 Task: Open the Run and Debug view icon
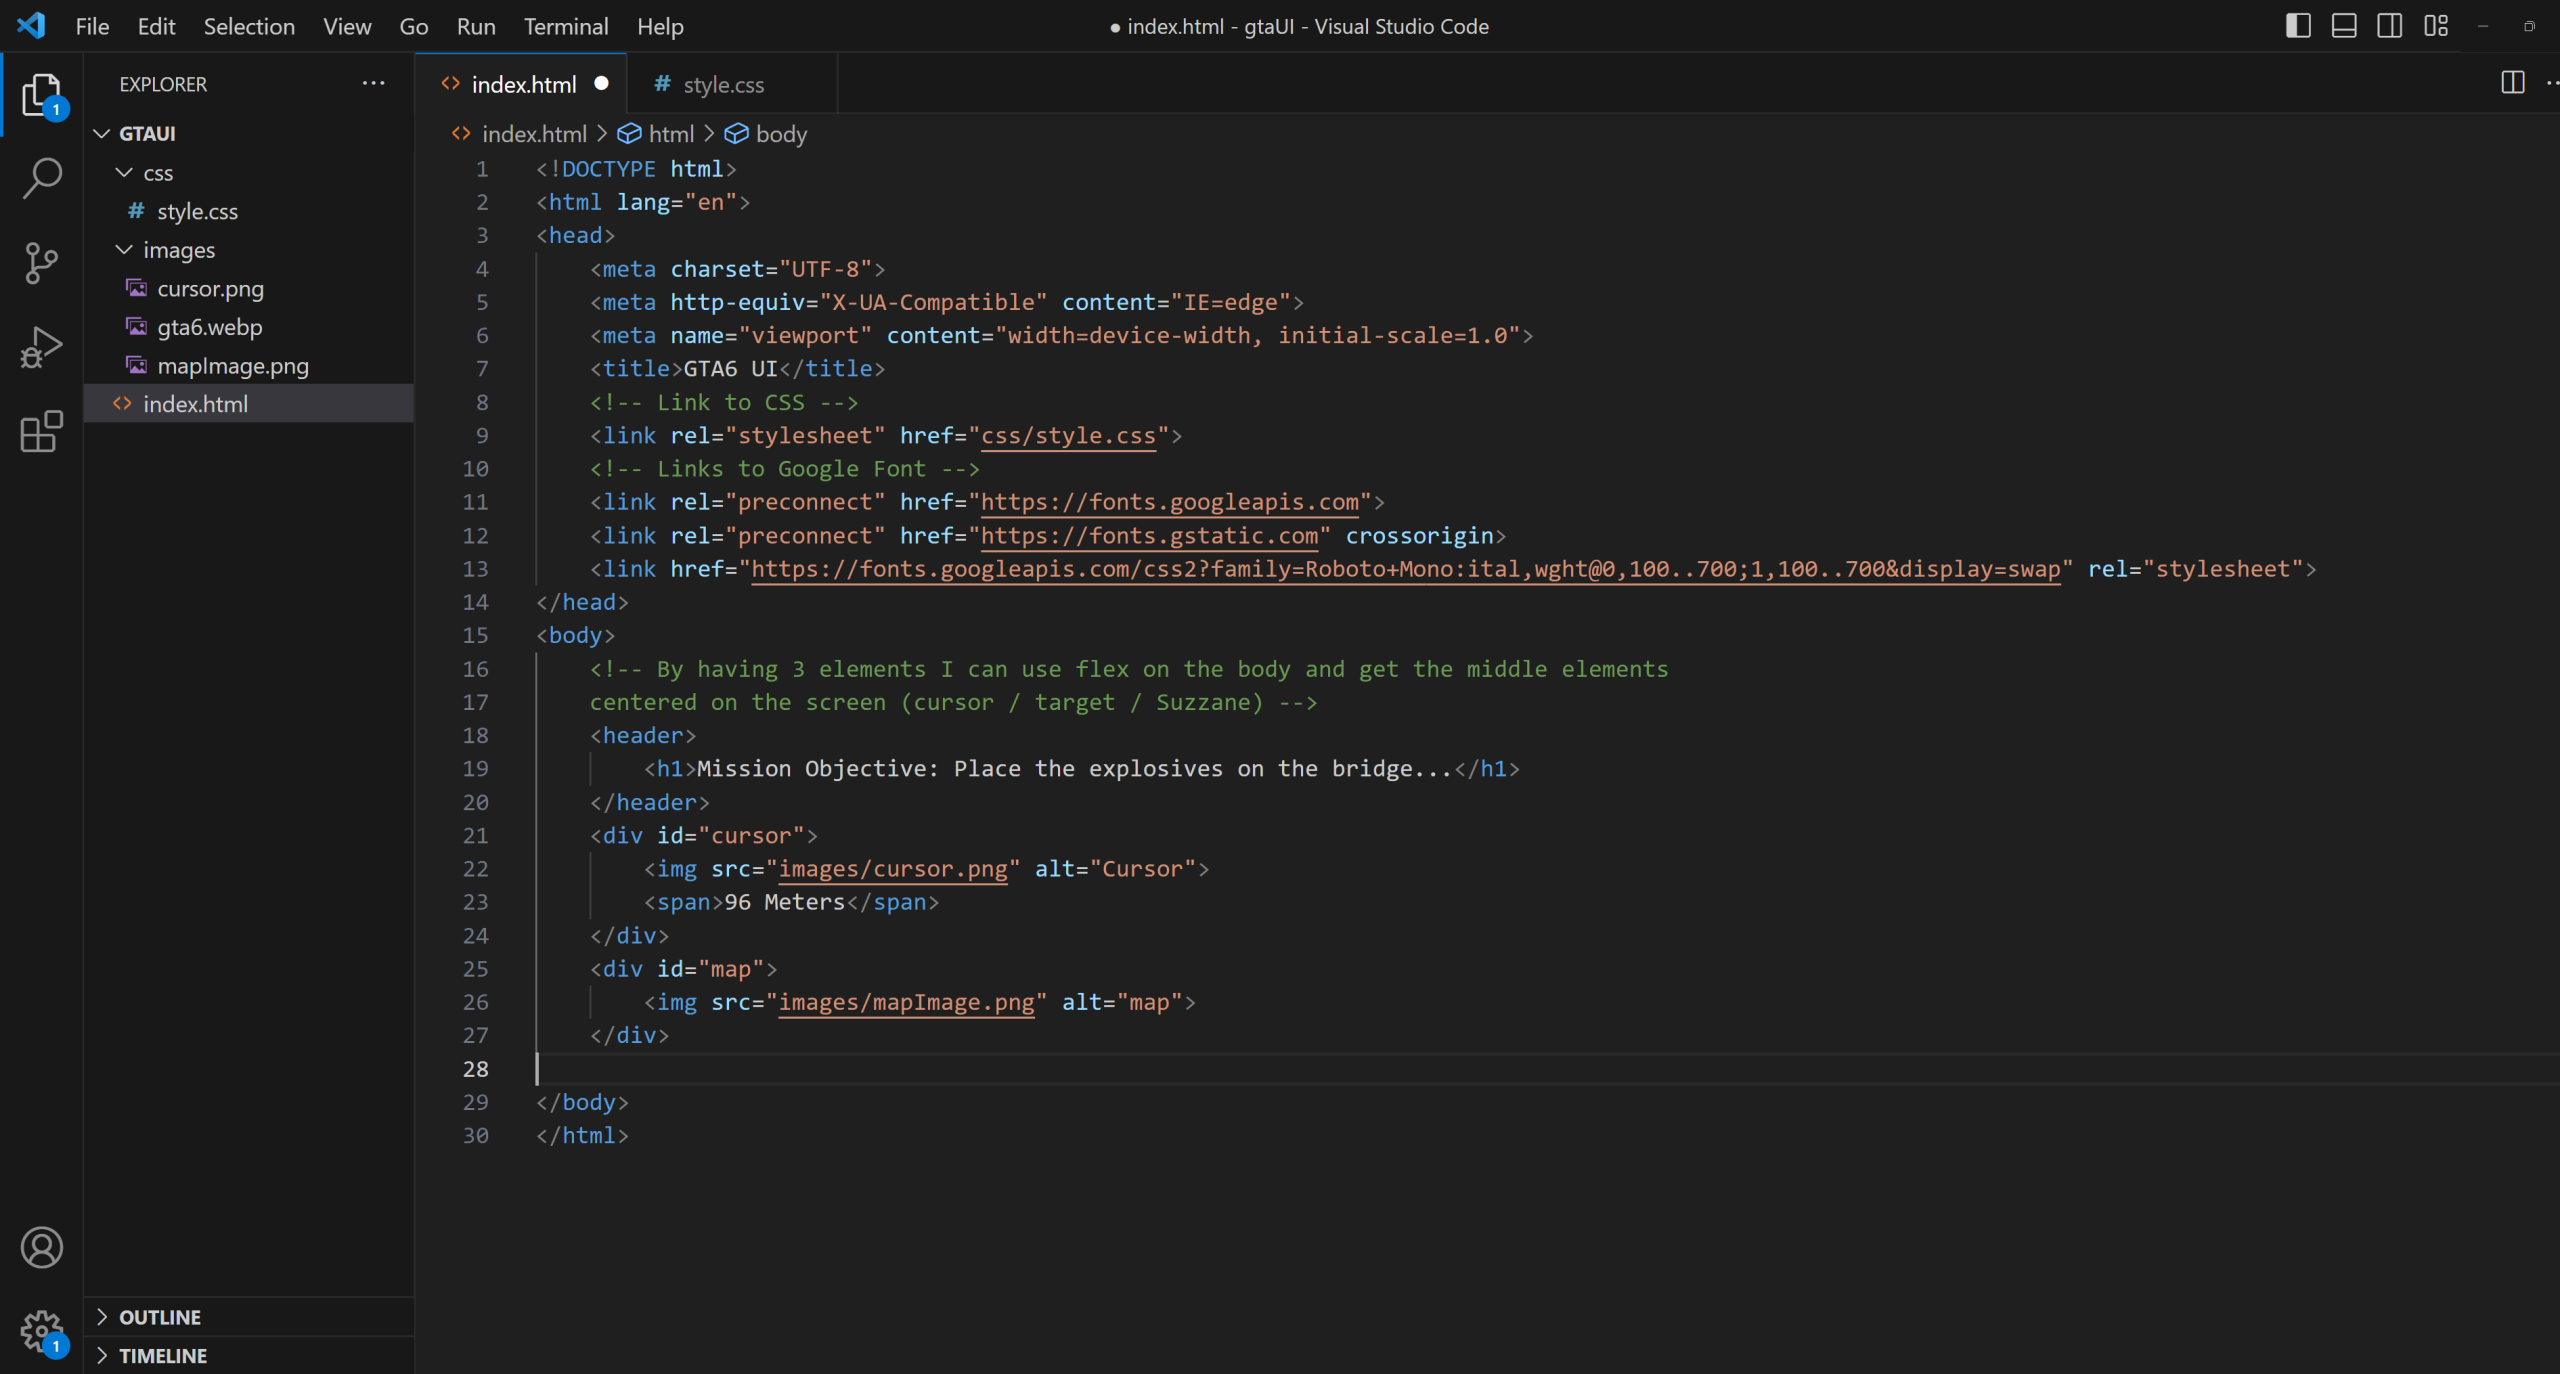point(41,347)
